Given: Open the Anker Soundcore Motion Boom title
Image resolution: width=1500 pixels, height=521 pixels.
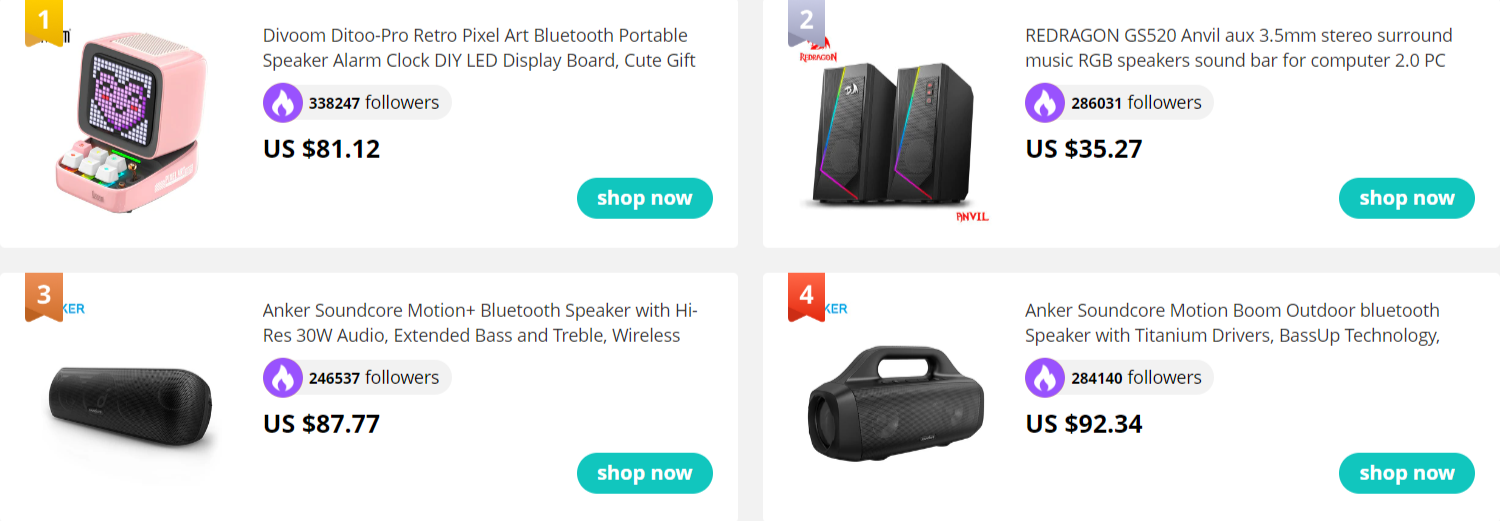Looking at the screenshot, I should [1232, 323].
